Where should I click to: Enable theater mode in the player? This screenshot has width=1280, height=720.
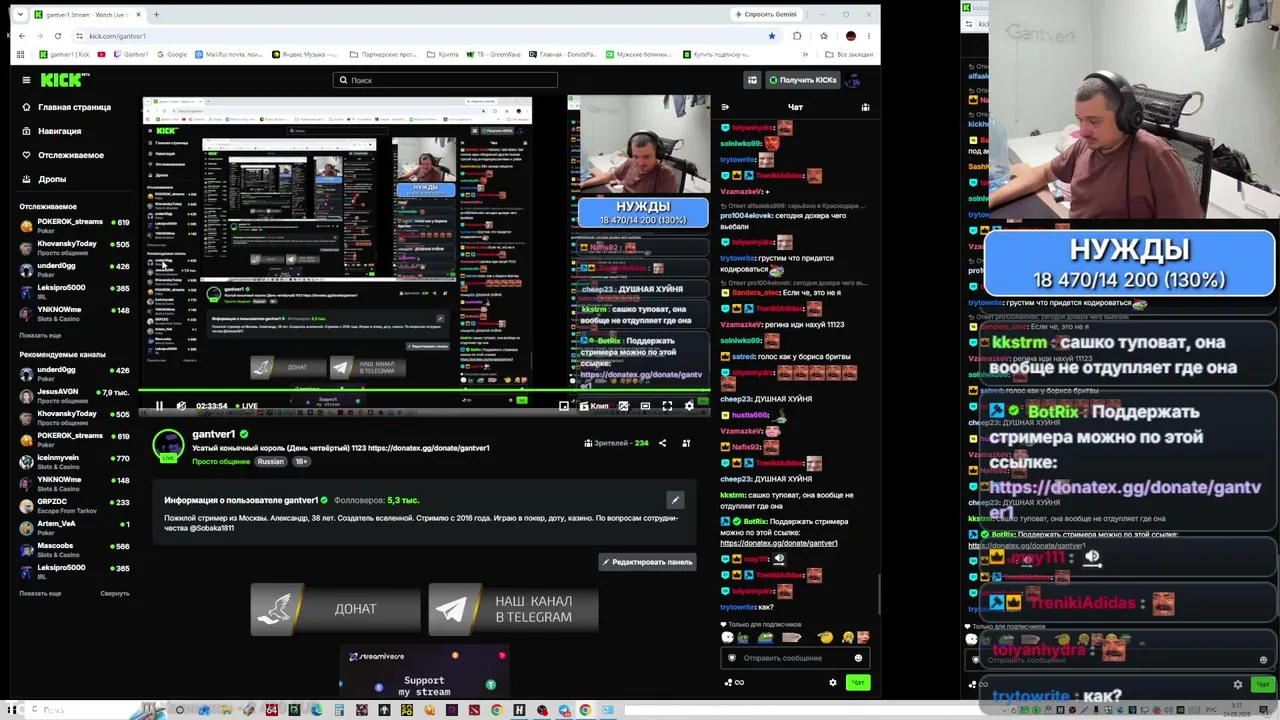coord(645,406)
